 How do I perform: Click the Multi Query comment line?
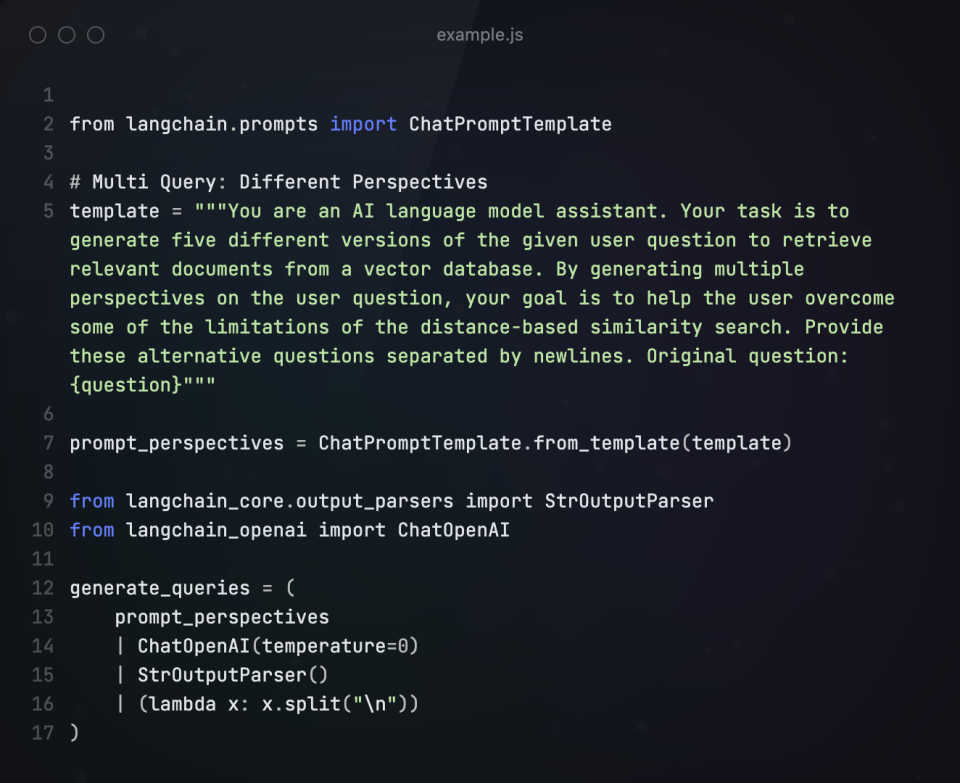278,183
